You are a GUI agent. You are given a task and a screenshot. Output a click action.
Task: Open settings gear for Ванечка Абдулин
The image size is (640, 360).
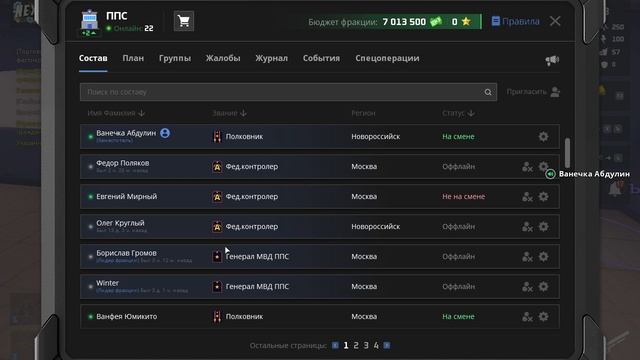point(543,136)
